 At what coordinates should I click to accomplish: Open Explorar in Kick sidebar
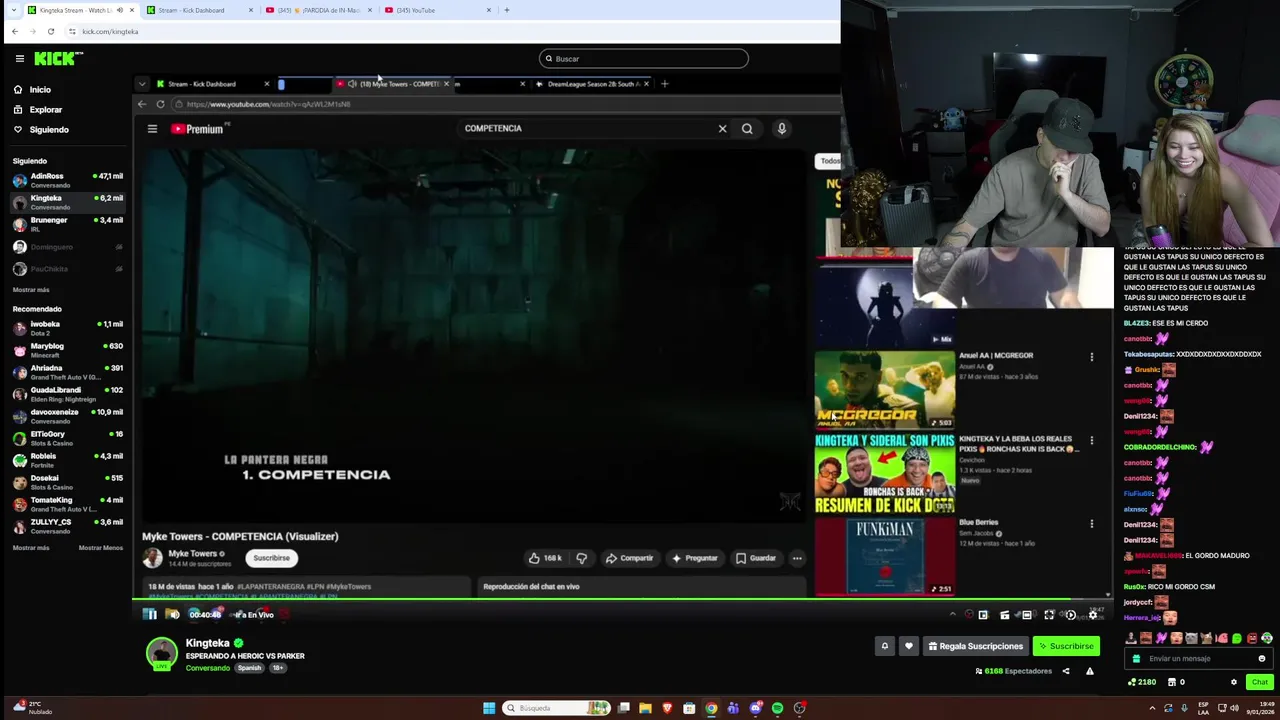(x=45, y=110)
